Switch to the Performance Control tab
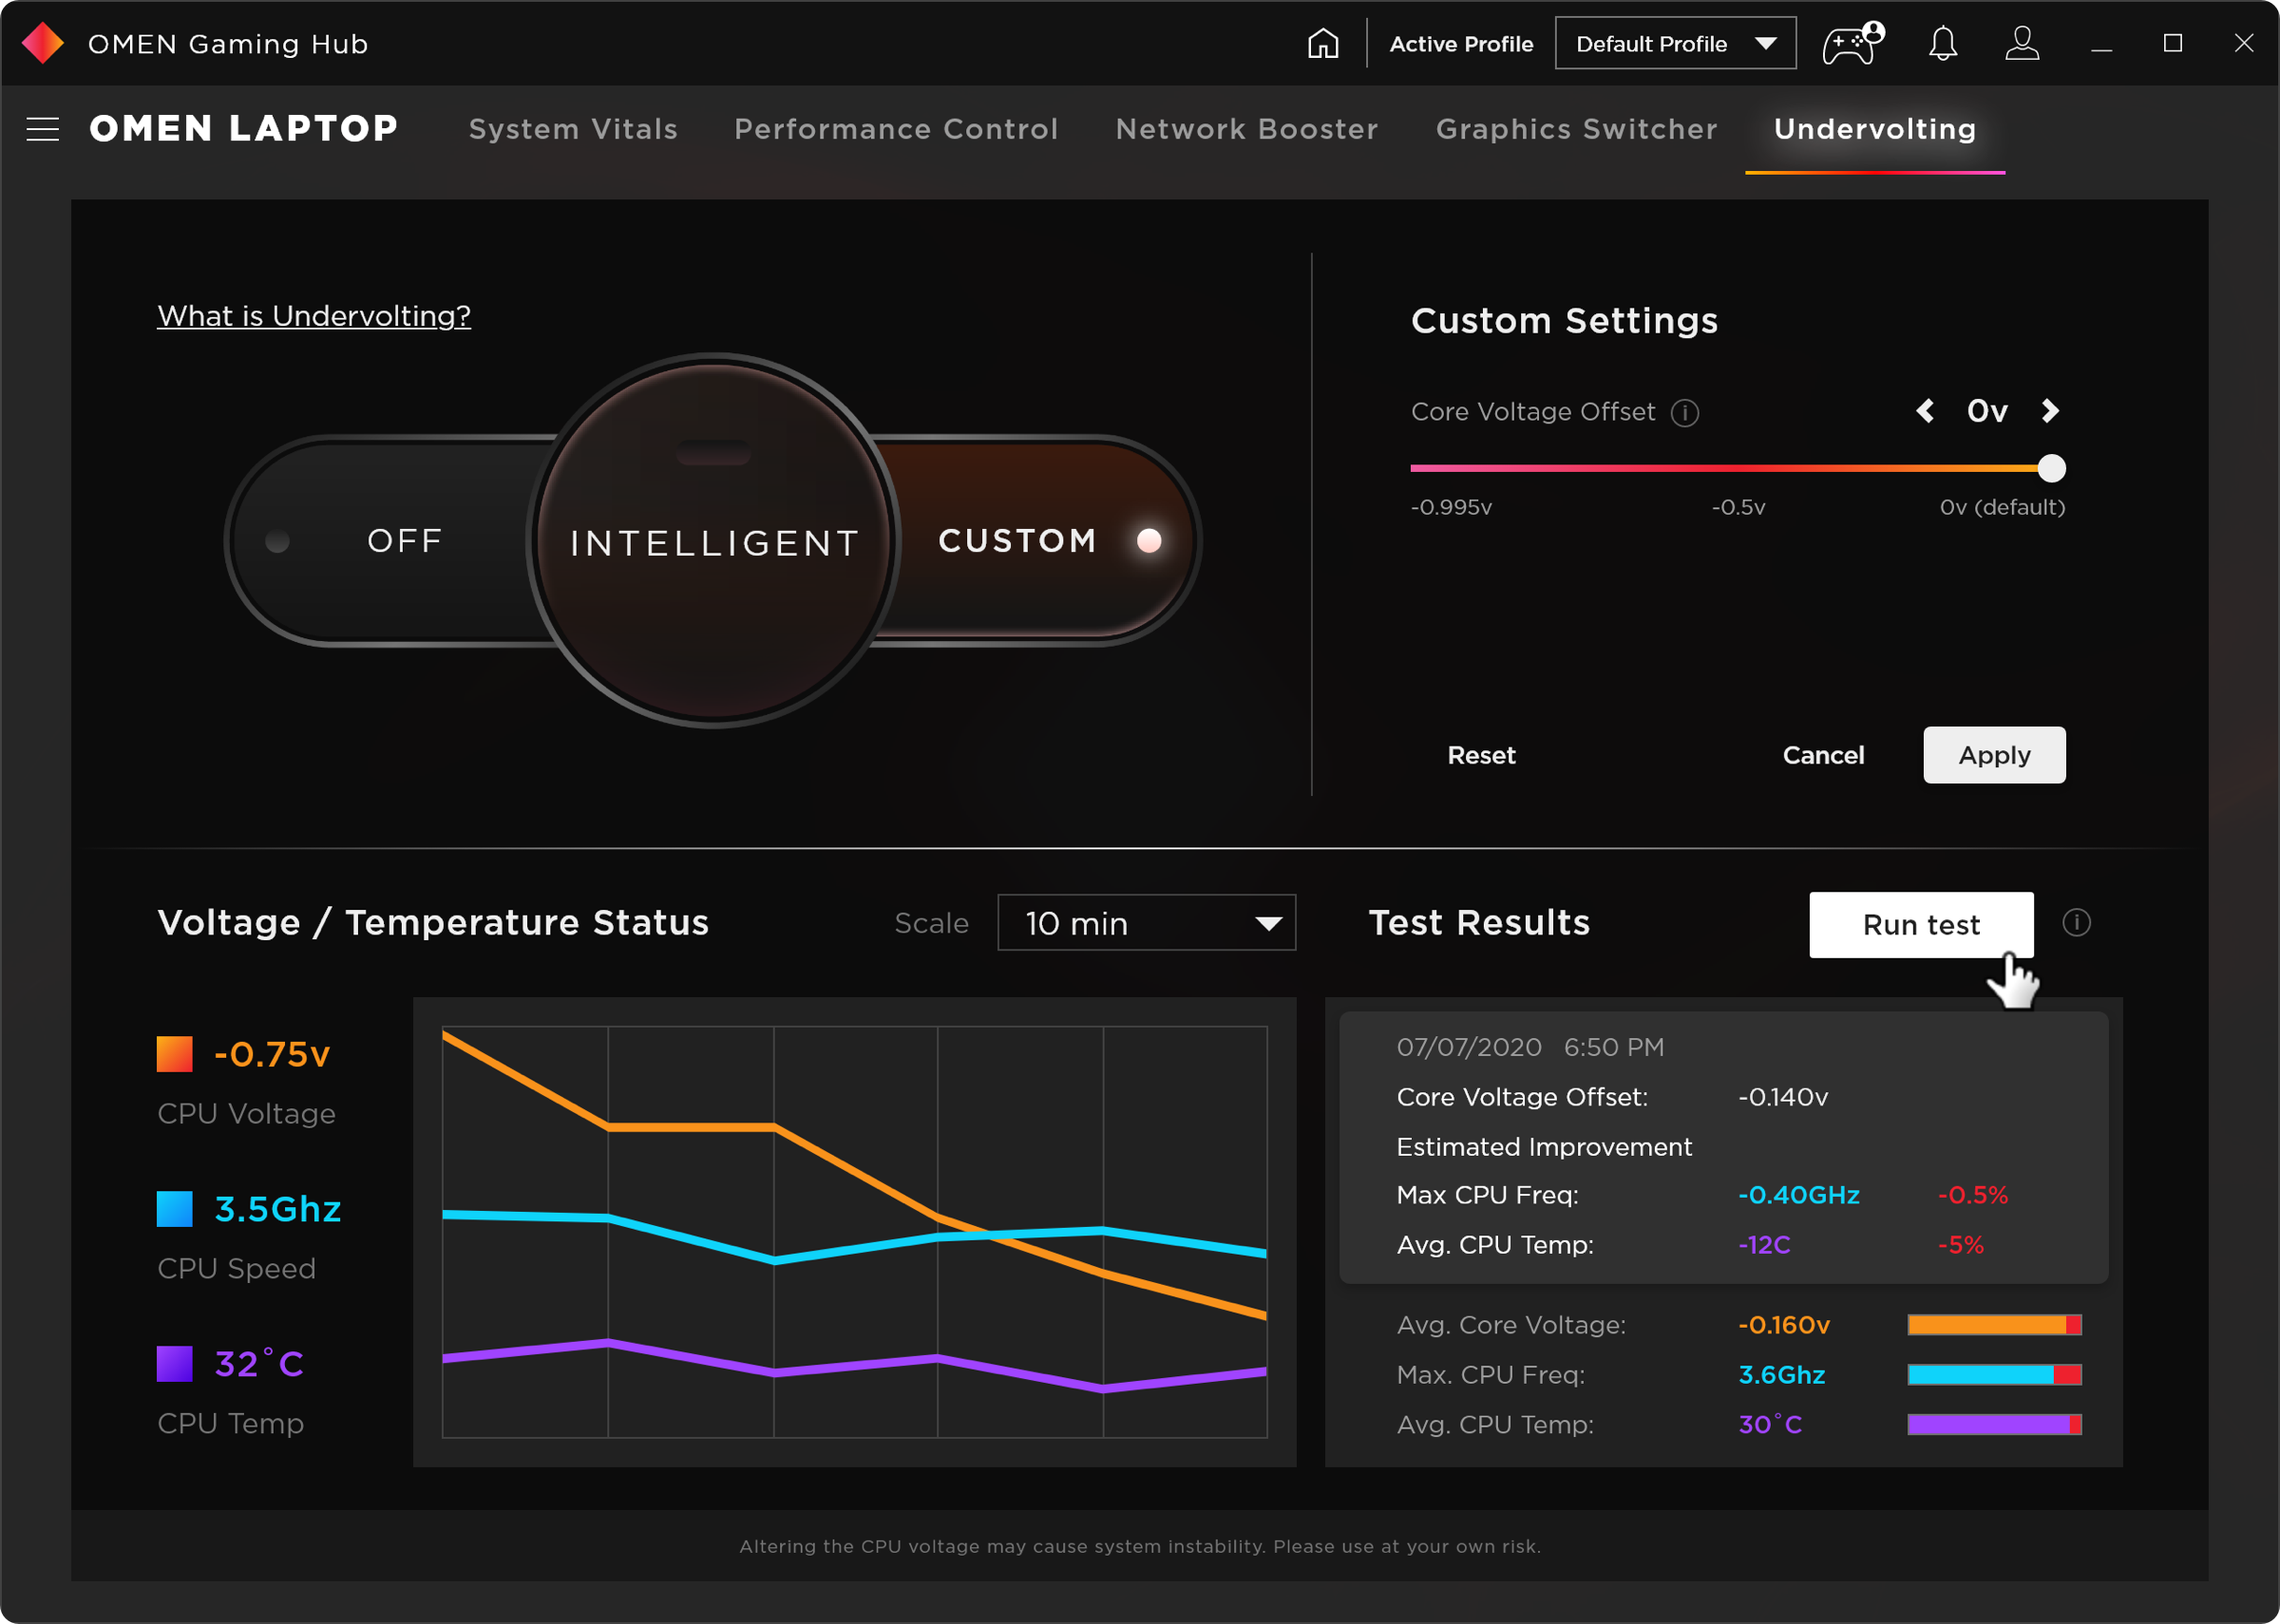 [897, 128]
